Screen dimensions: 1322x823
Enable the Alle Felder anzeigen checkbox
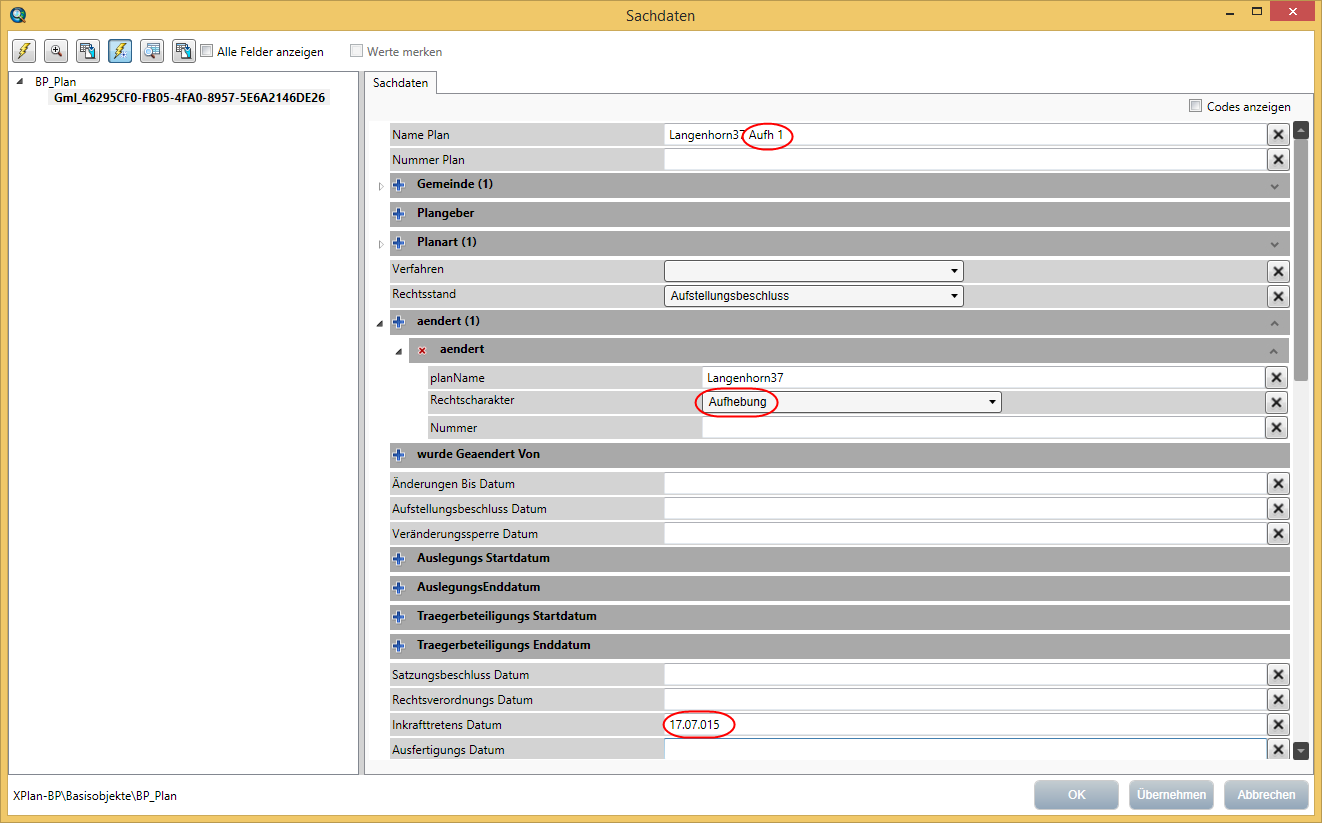(207, 51)
